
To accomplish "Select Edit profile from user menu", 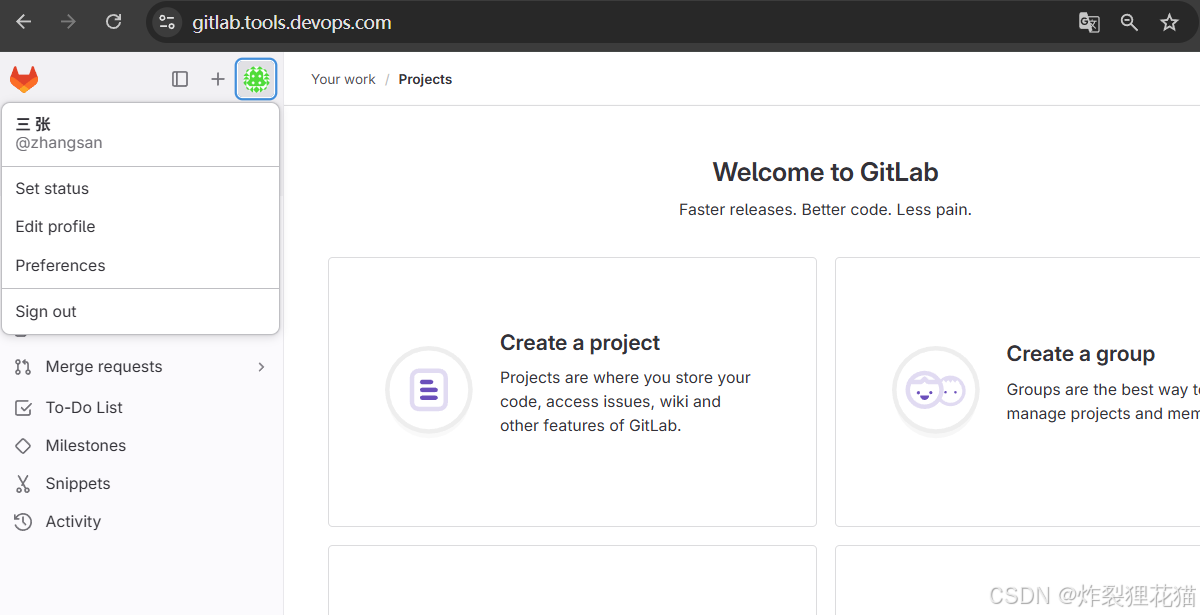I will point(140,227).
